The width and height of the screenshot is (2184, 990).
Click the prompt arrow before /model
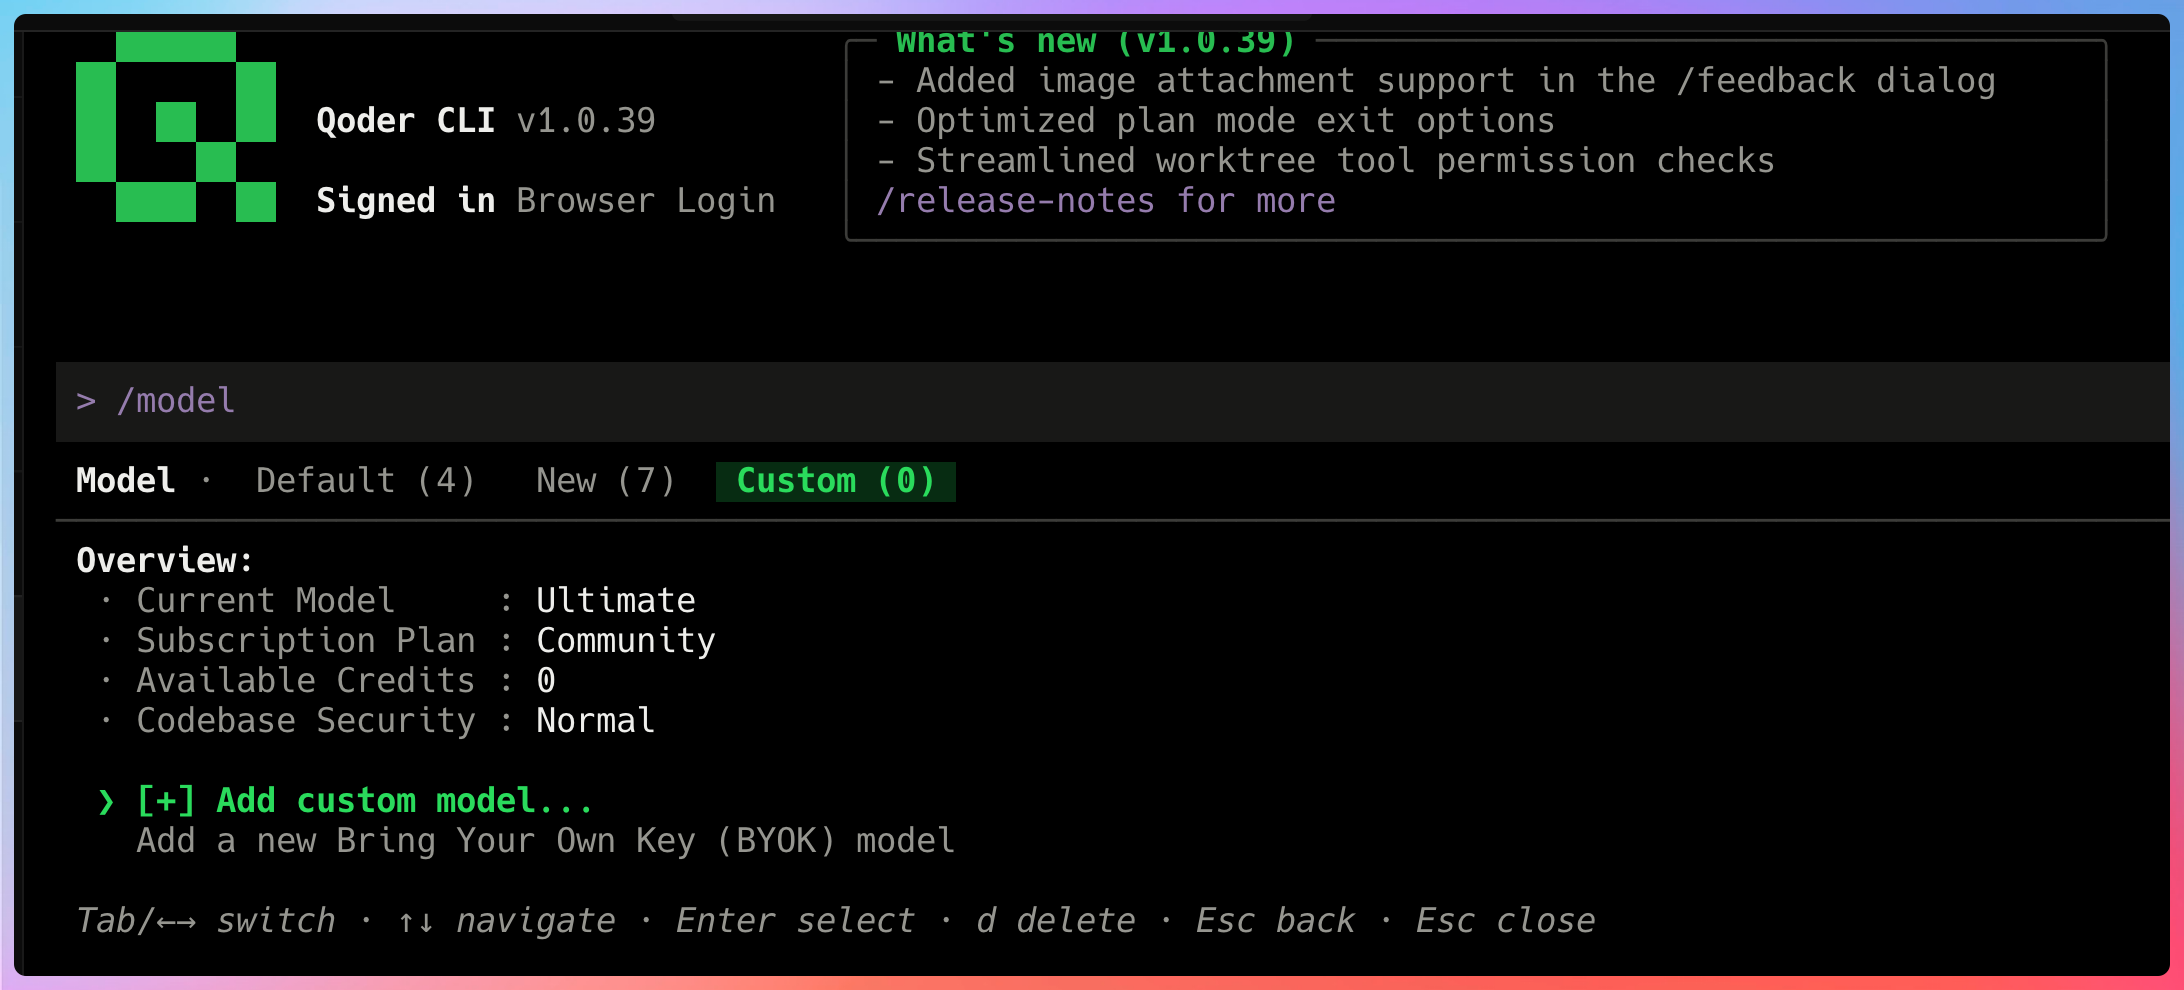[86, 401]
